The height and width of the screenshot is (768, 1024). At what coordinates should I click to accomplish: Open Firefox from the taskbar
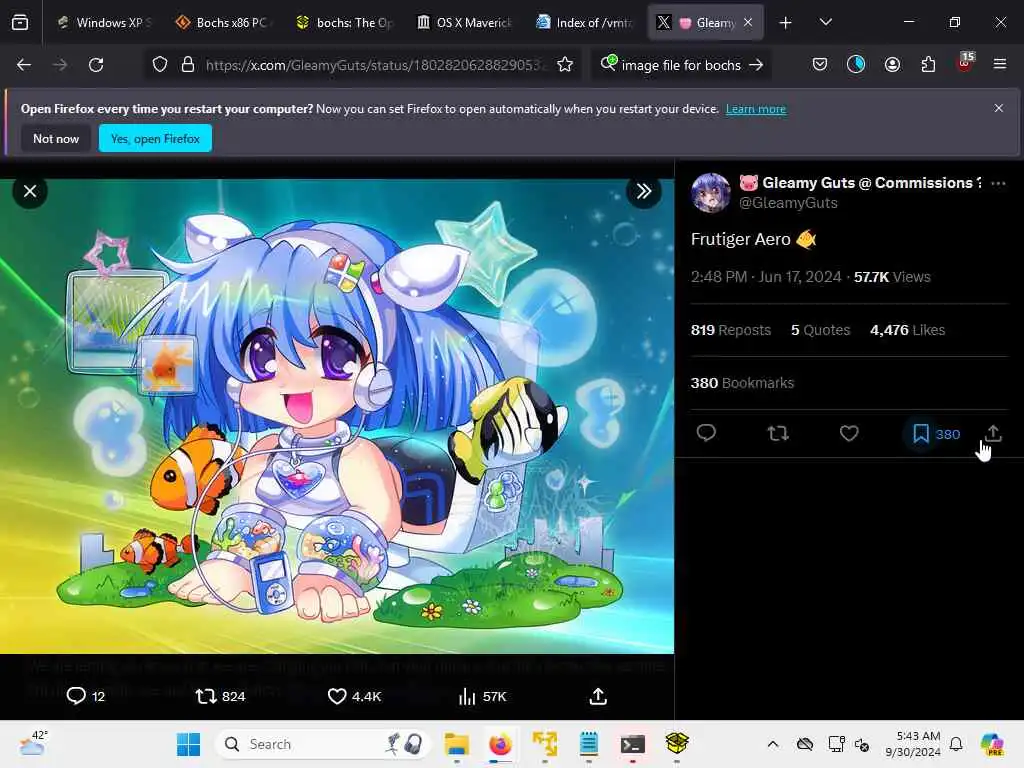[x=500, y=744]
